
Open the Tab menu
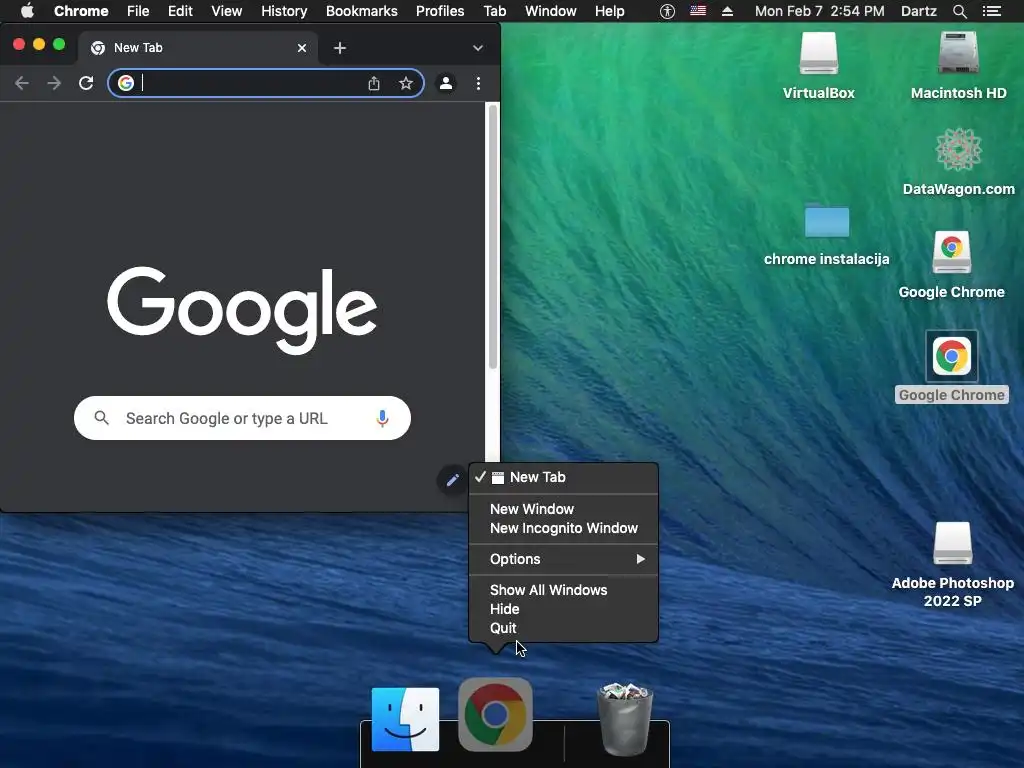tap(494, 11)
